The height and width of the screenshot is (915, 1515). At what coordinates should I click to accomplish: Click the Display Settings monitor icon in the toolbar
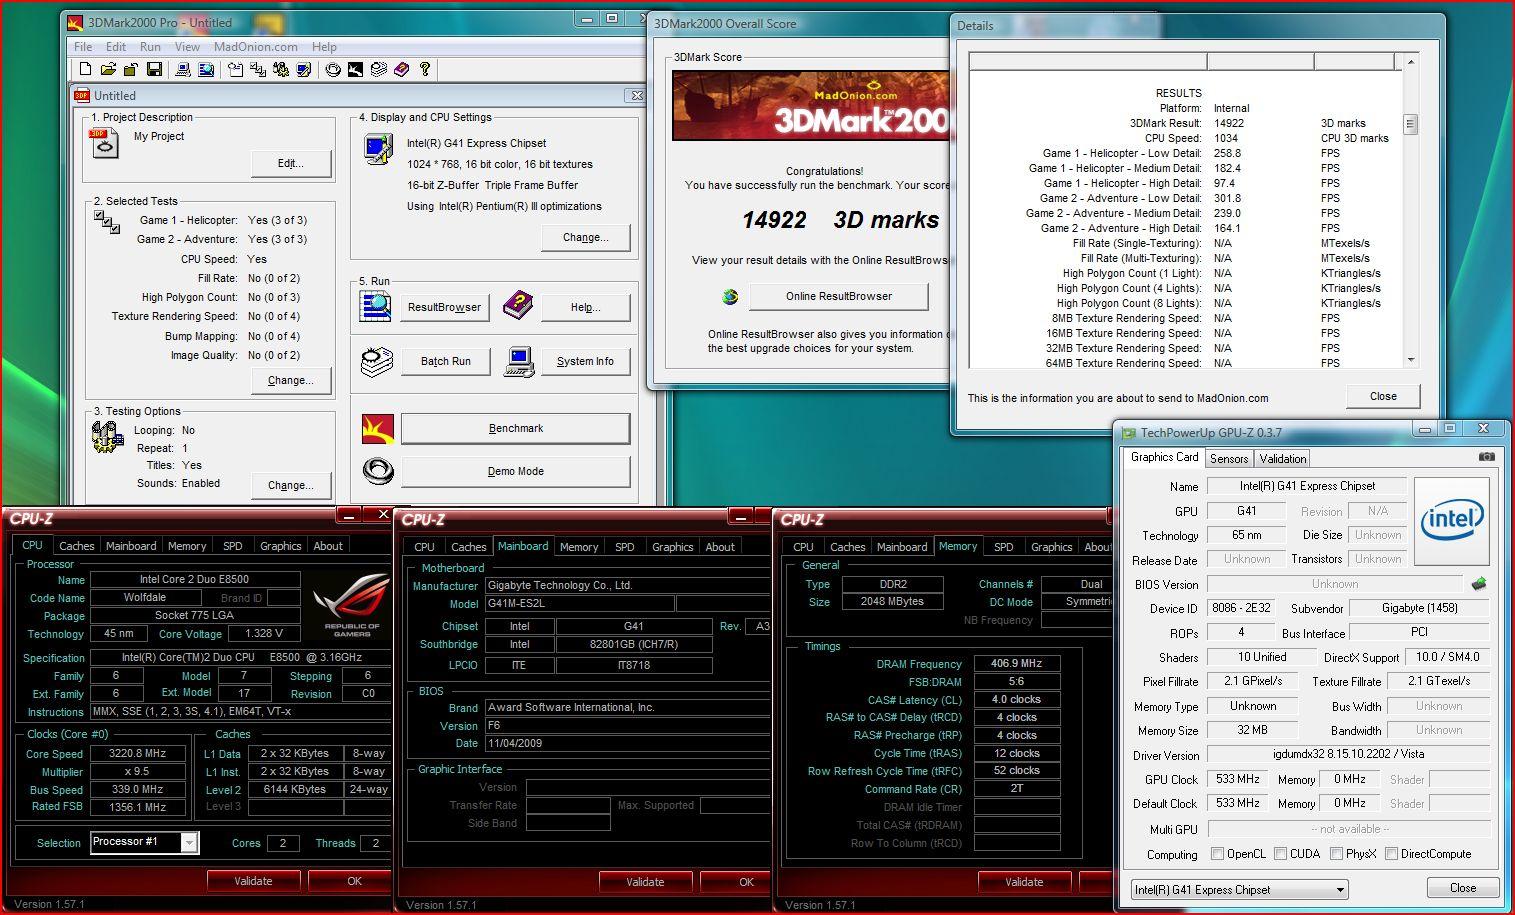304,69
